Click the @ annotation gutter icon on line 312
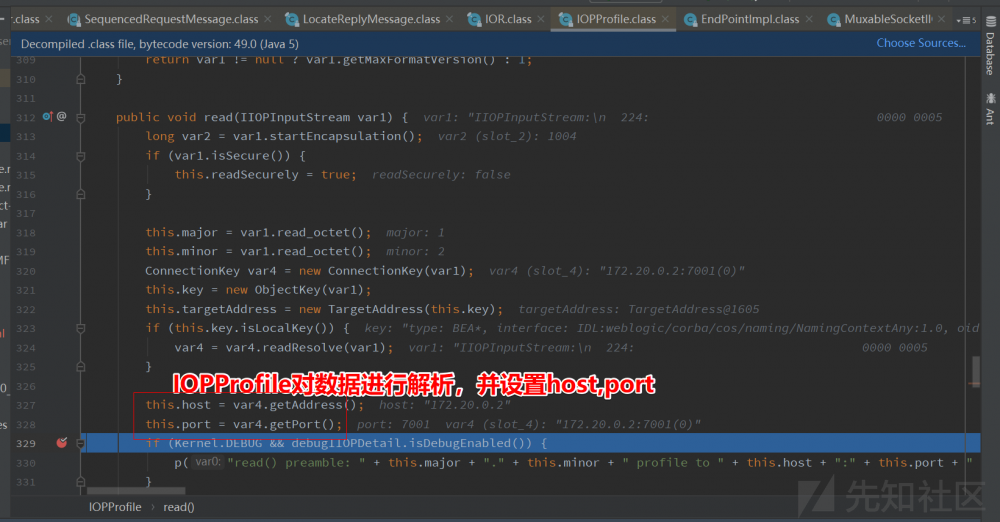Image resolution: width=1000 pixels, height=522 pixels. tap(61, 116)
